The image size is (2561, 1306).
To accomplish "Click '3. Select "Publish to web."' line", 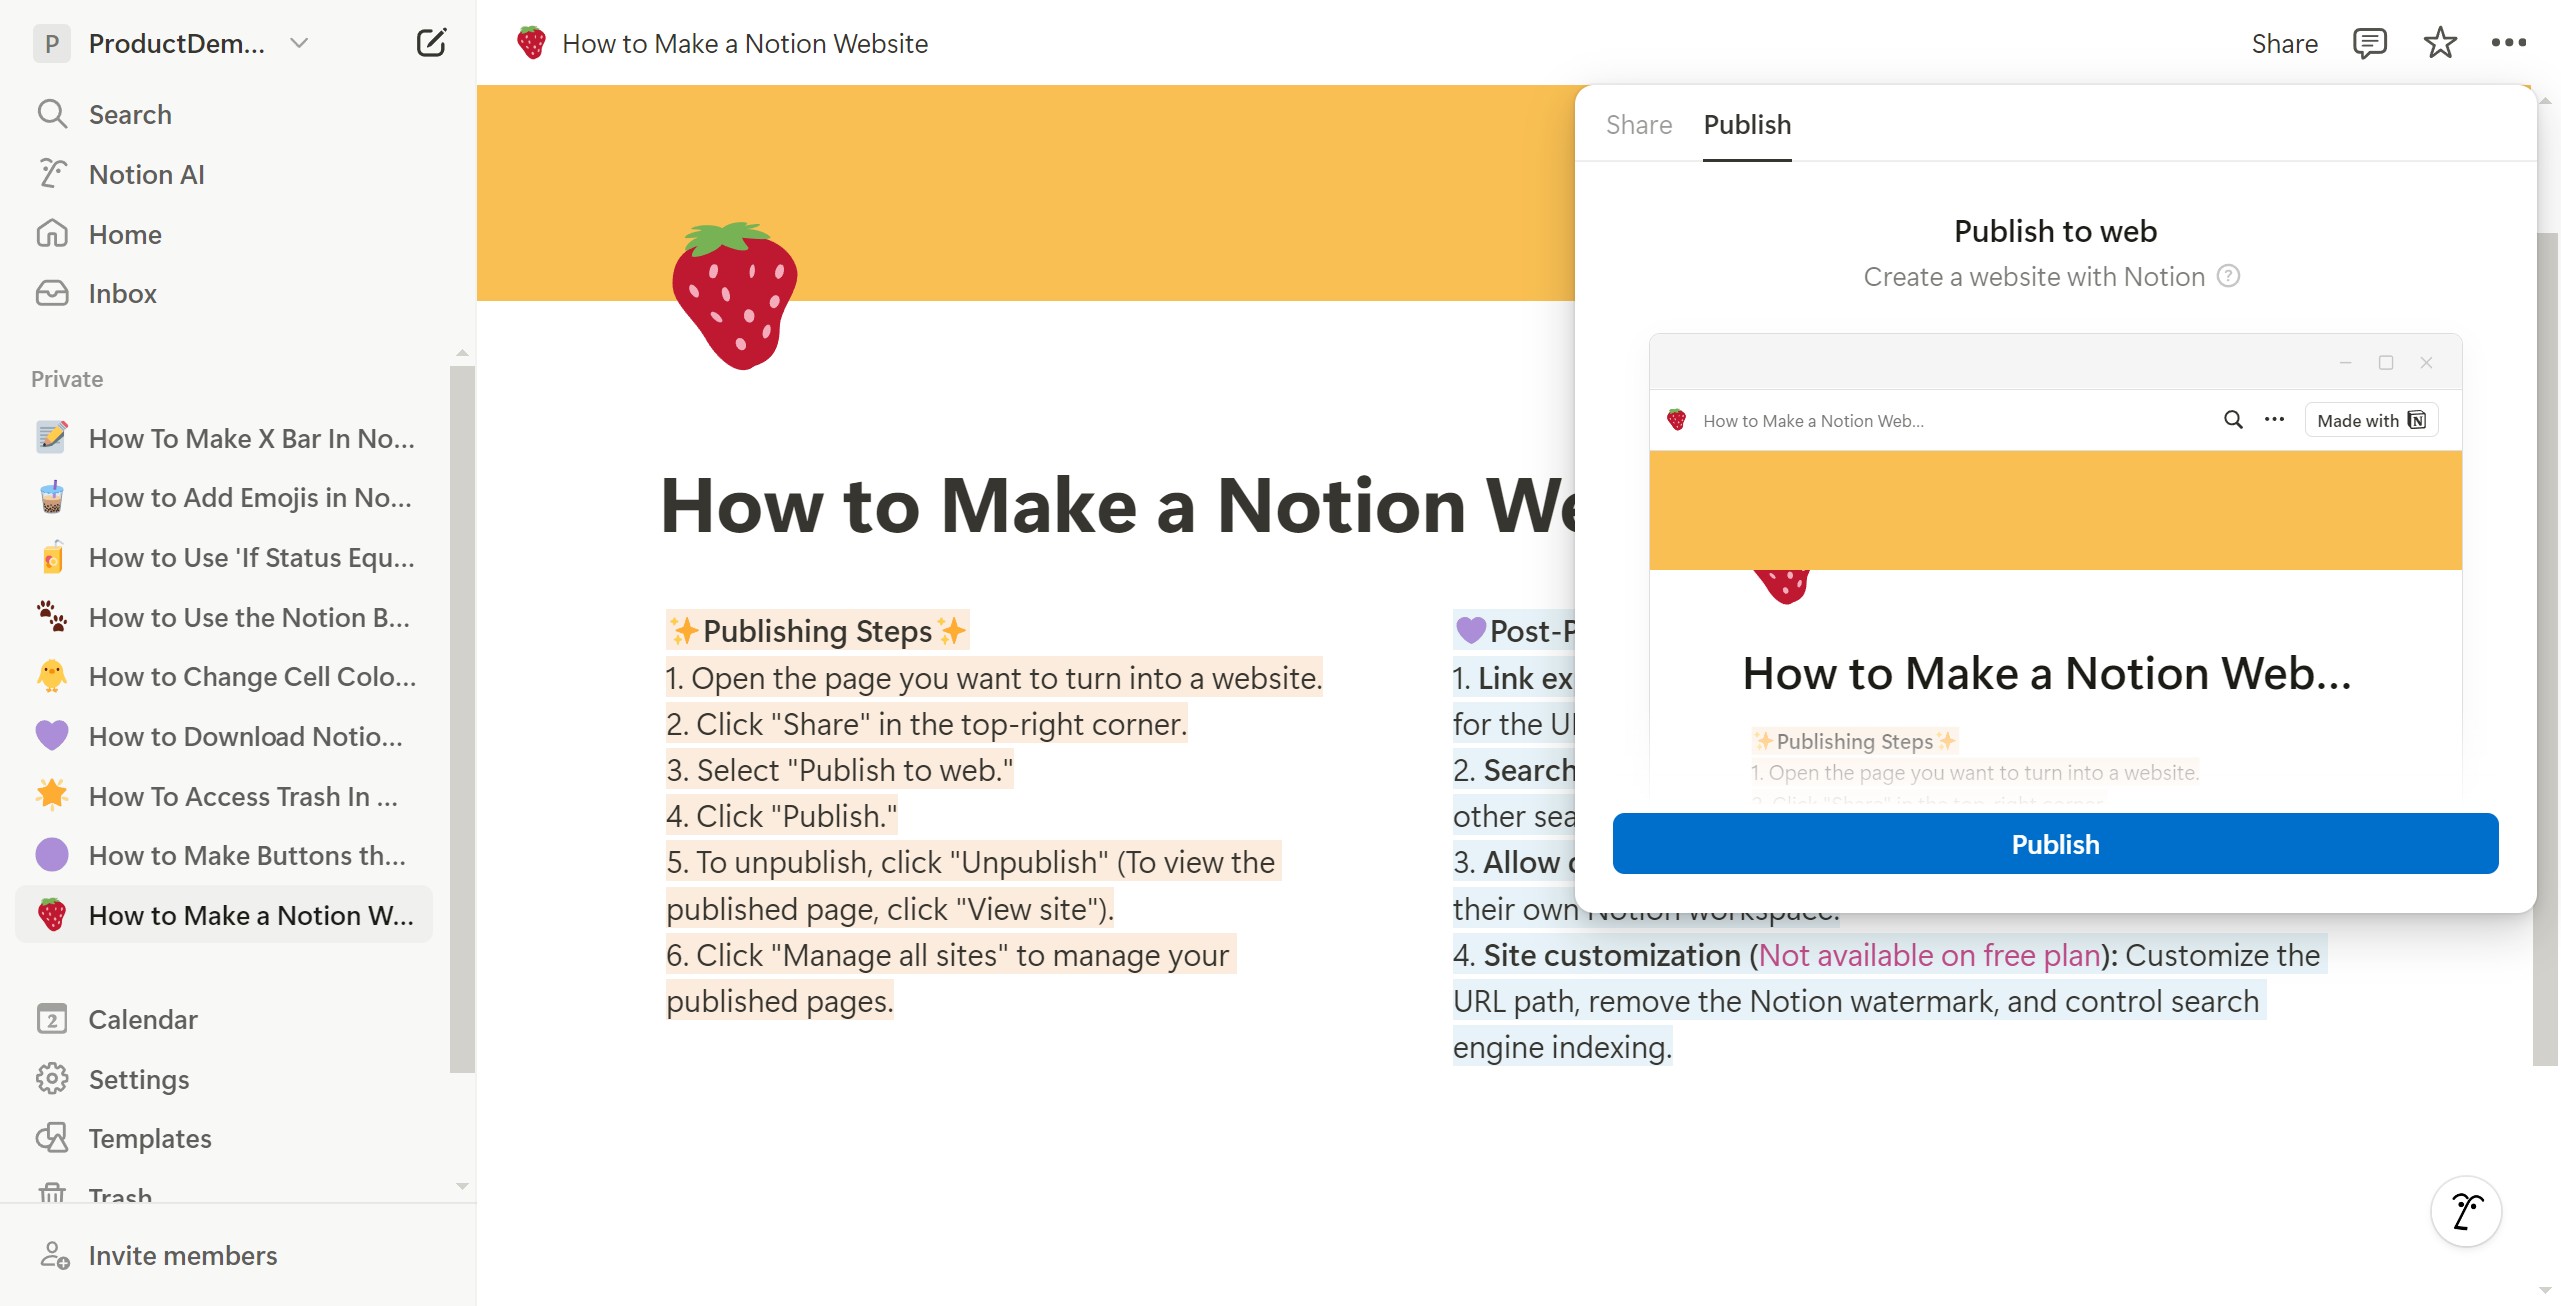I will coord(840,770).
